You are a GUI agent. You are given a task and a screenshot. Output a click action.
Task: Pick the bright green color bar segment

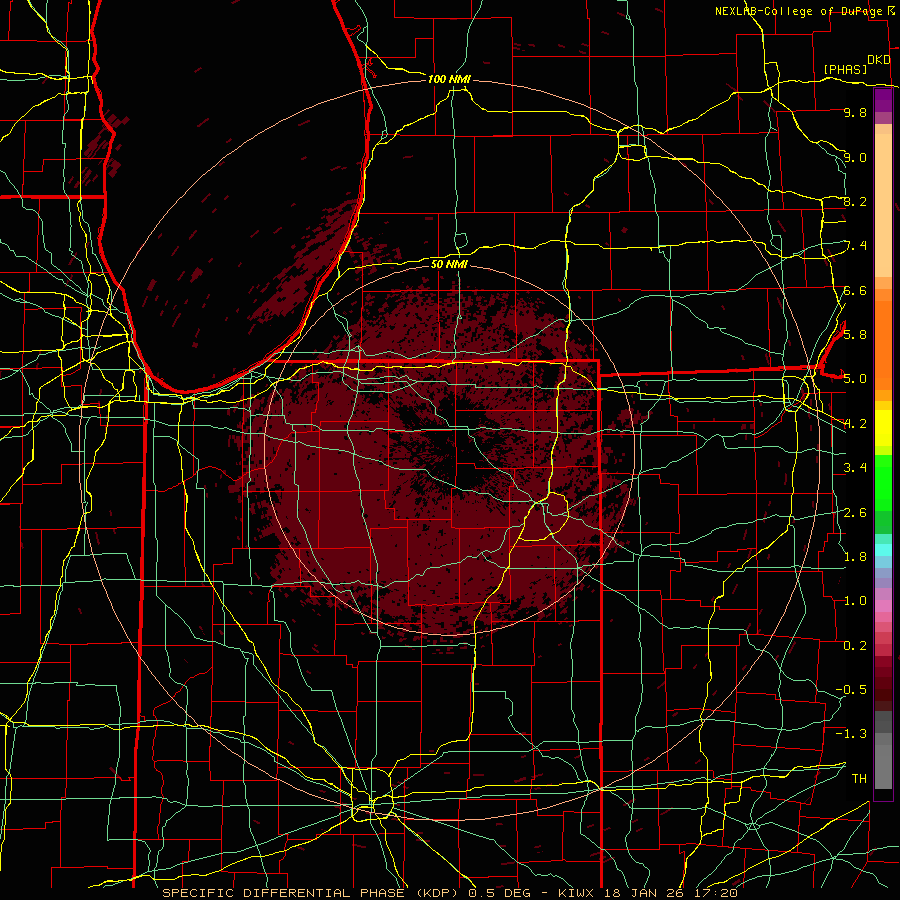tap(883, 483)
